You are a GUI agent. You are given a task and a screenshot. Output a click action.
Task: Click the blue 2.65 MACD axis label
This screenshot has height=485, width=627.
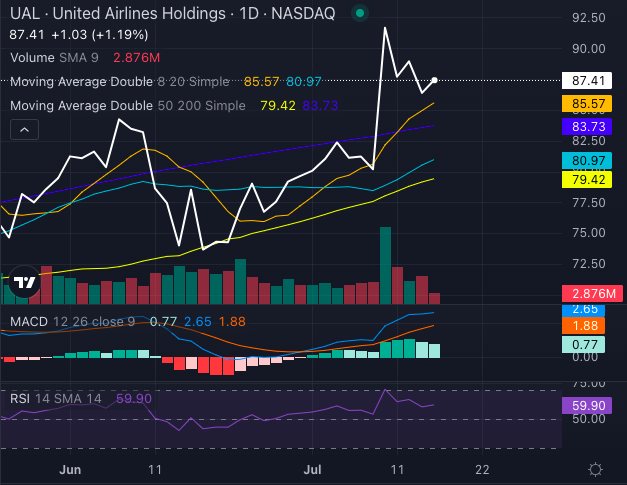583,310
